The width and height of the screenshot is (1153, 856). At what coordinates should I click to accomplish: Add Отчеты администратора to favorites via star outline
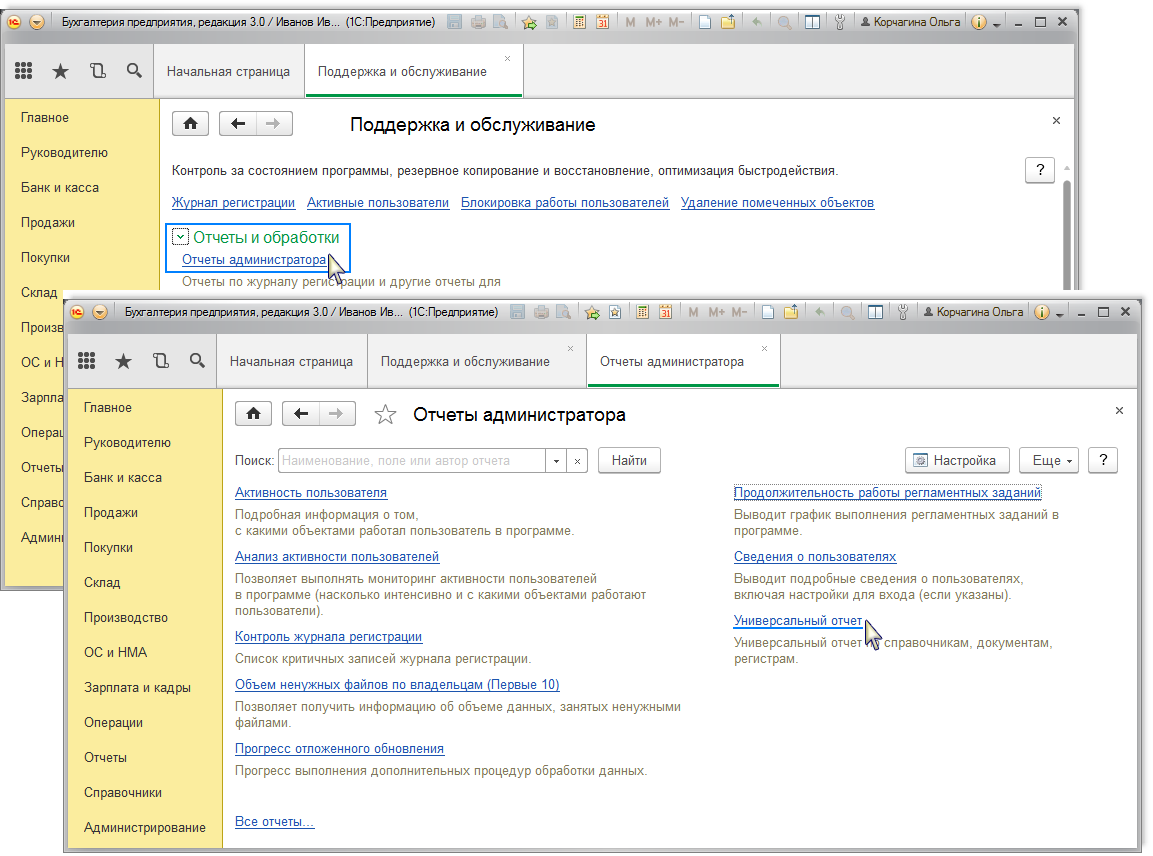click(385, 415)
